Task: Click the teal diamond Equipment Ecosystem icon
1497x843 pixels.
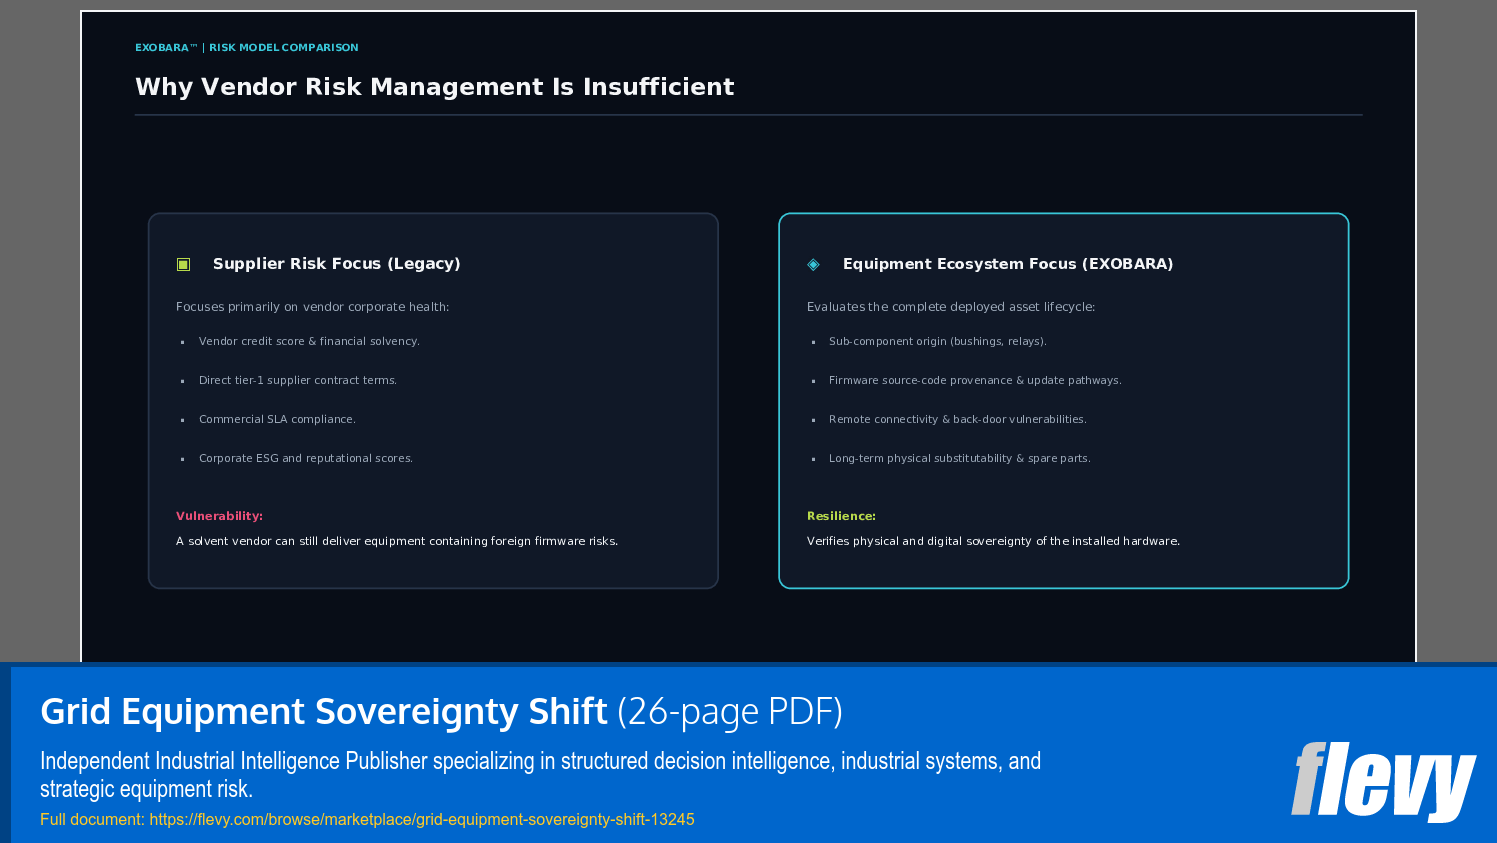Action: click(813, 264)
